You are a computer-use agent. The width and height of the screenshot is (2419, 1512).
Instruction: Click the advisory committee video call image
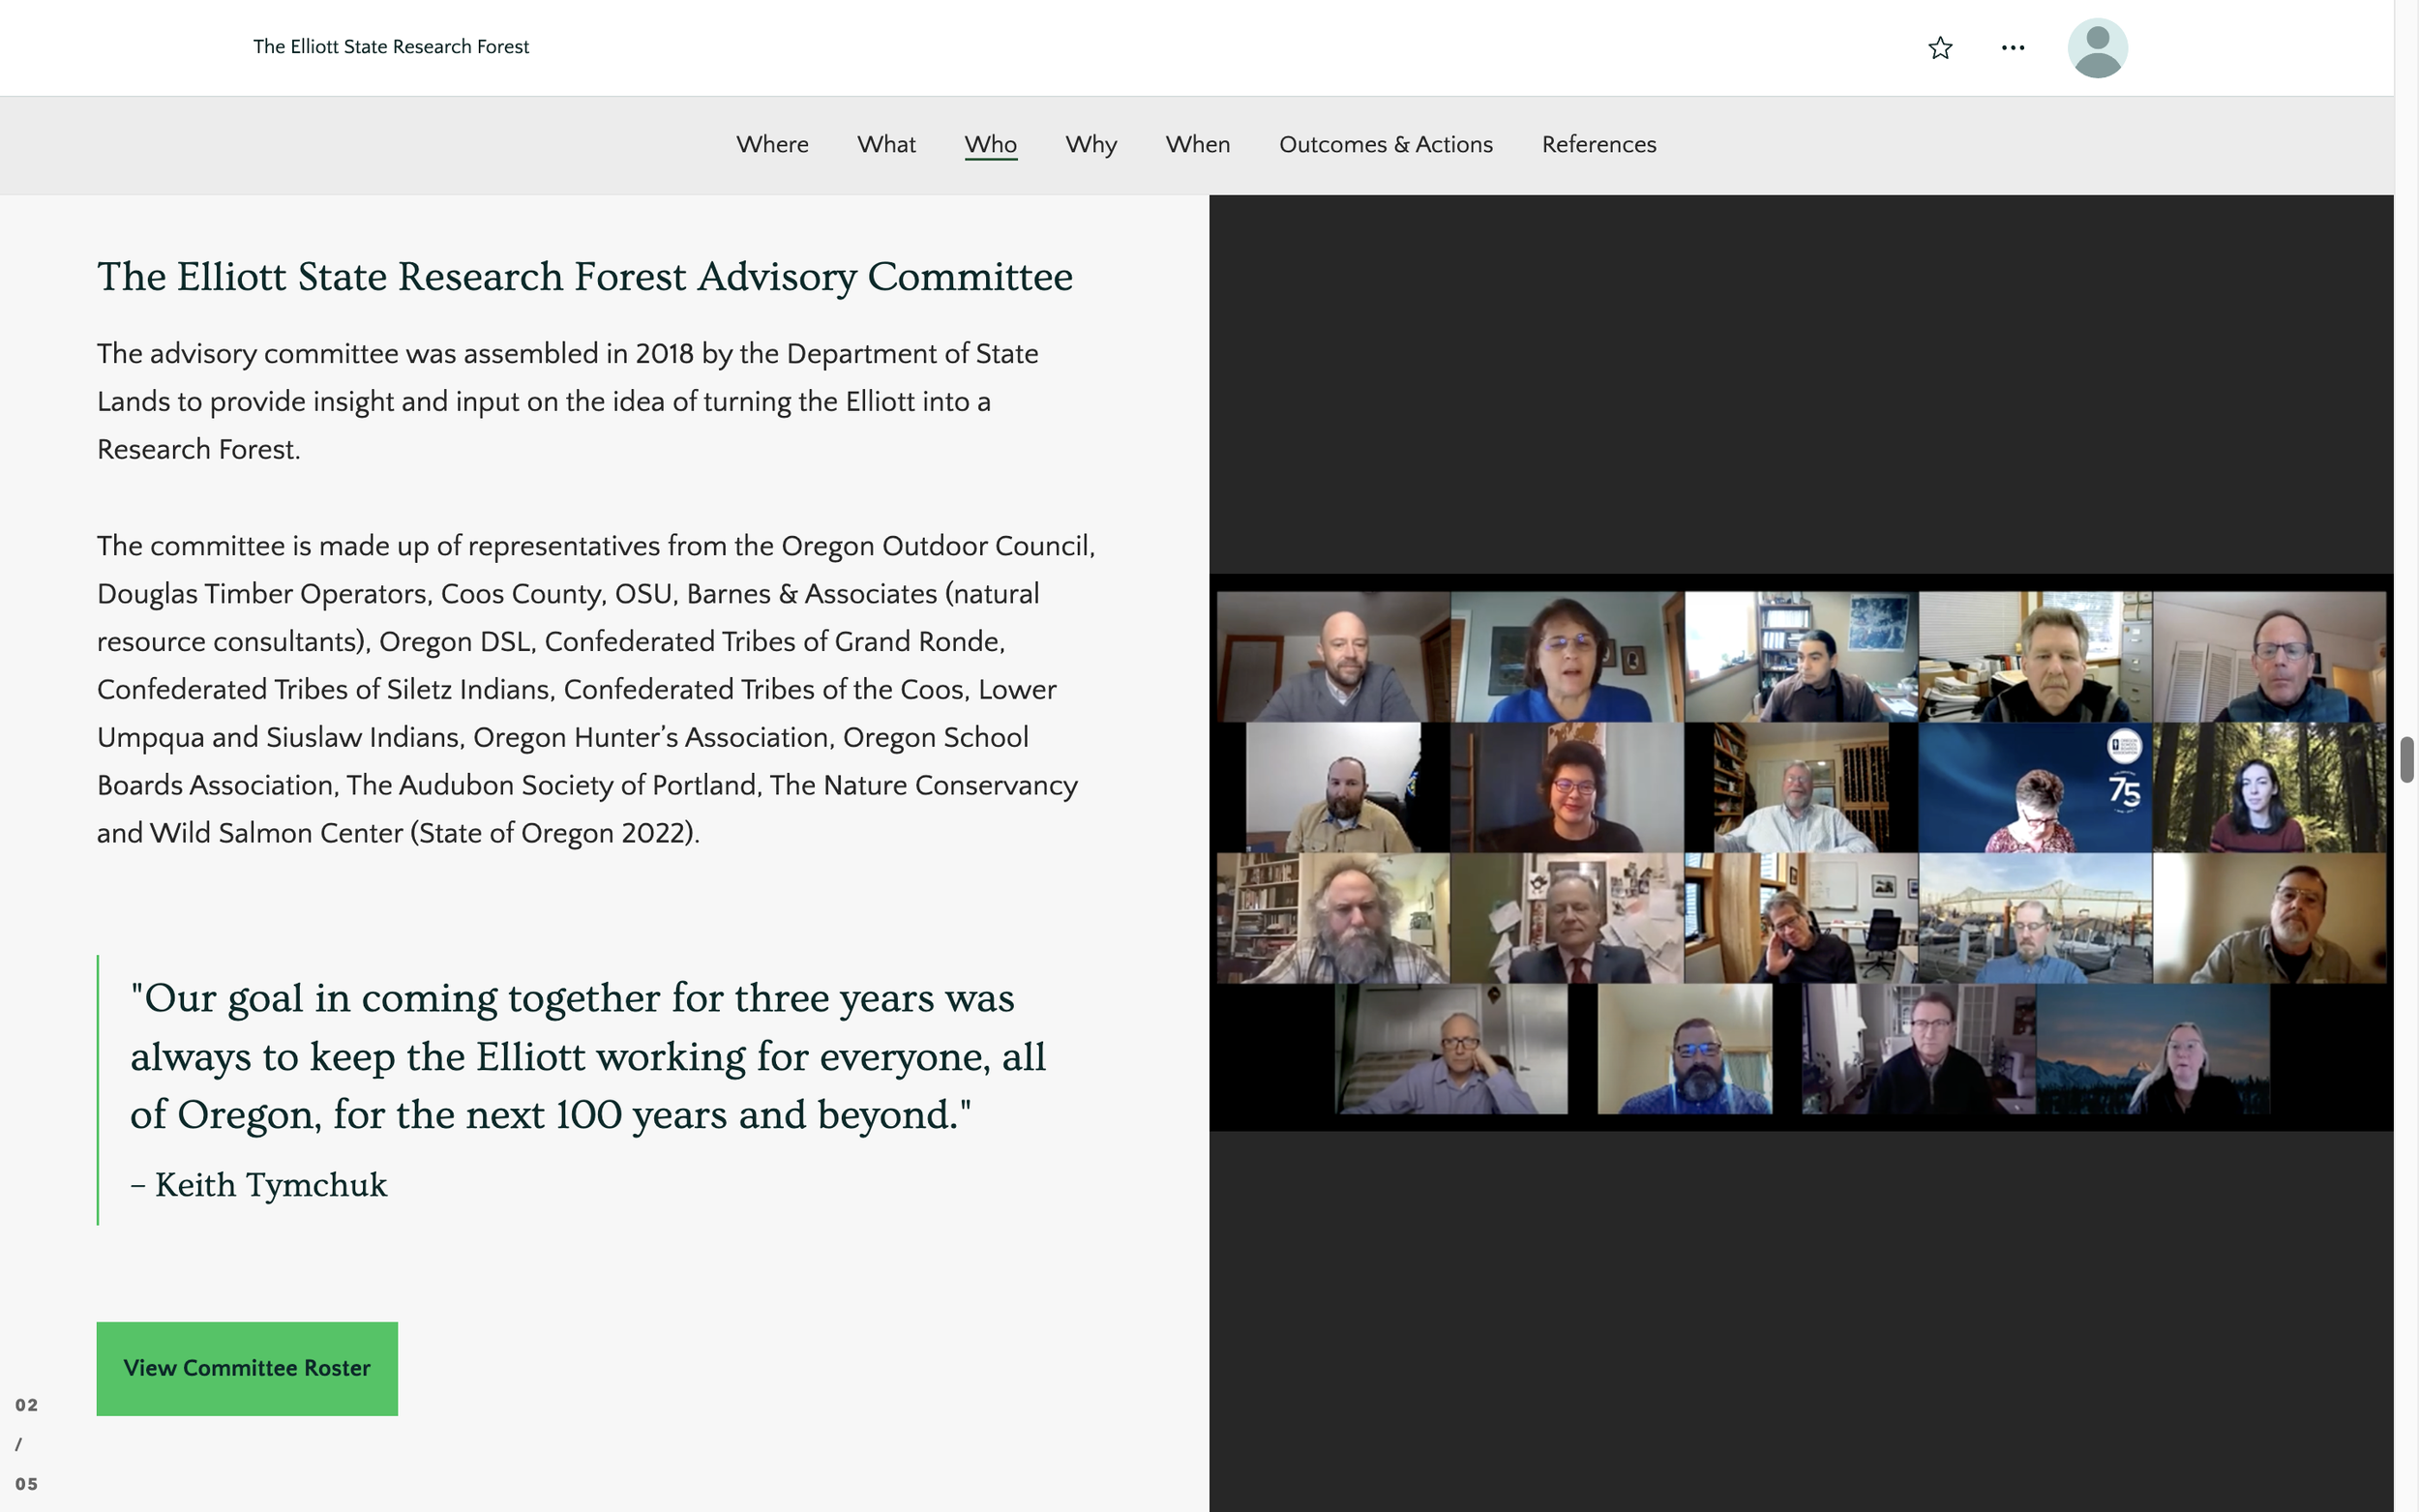pos(1800,852)
